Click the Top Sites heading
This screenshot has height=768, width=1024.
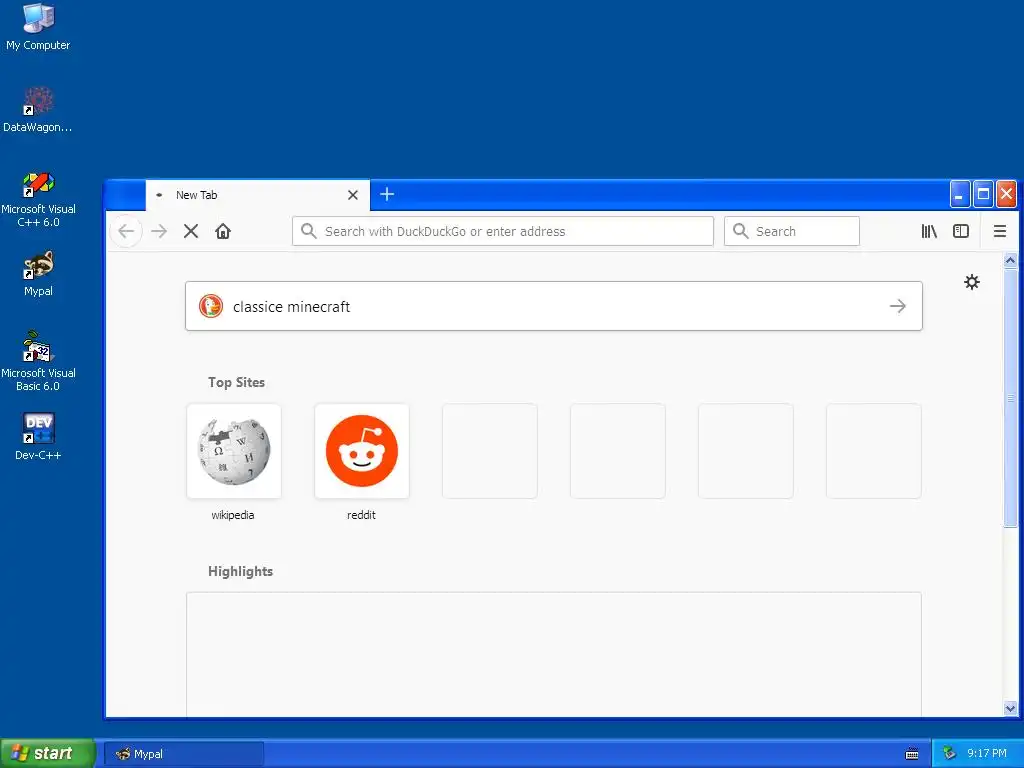click(x=236, y=382)
